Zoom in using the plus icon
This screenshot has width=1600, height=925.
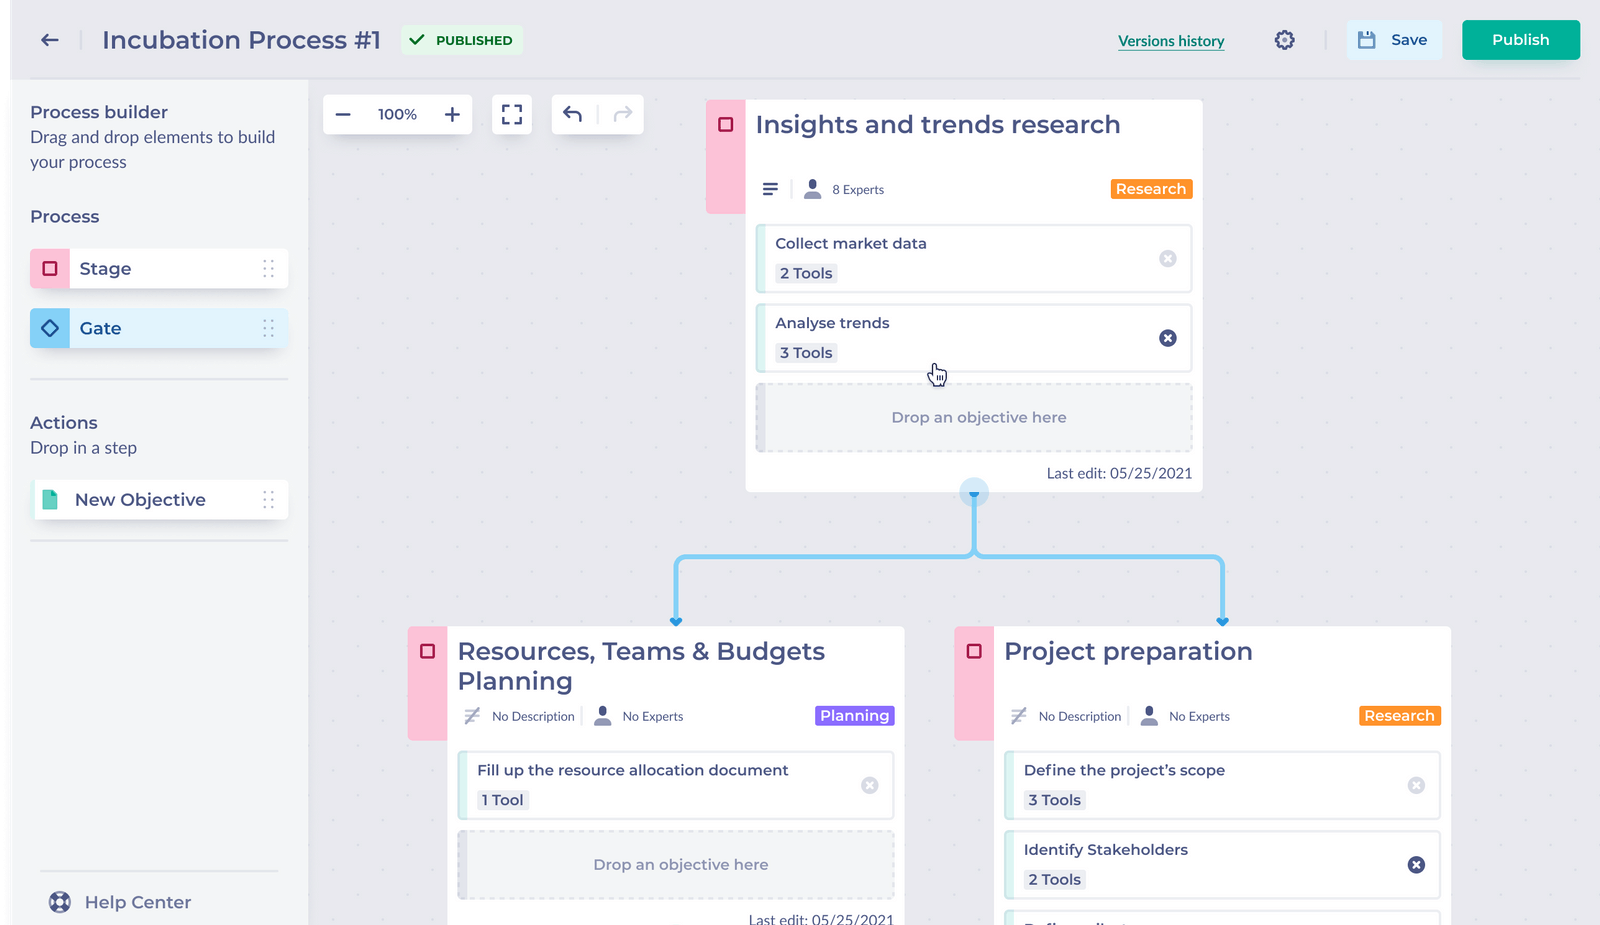tap(452, 114)
